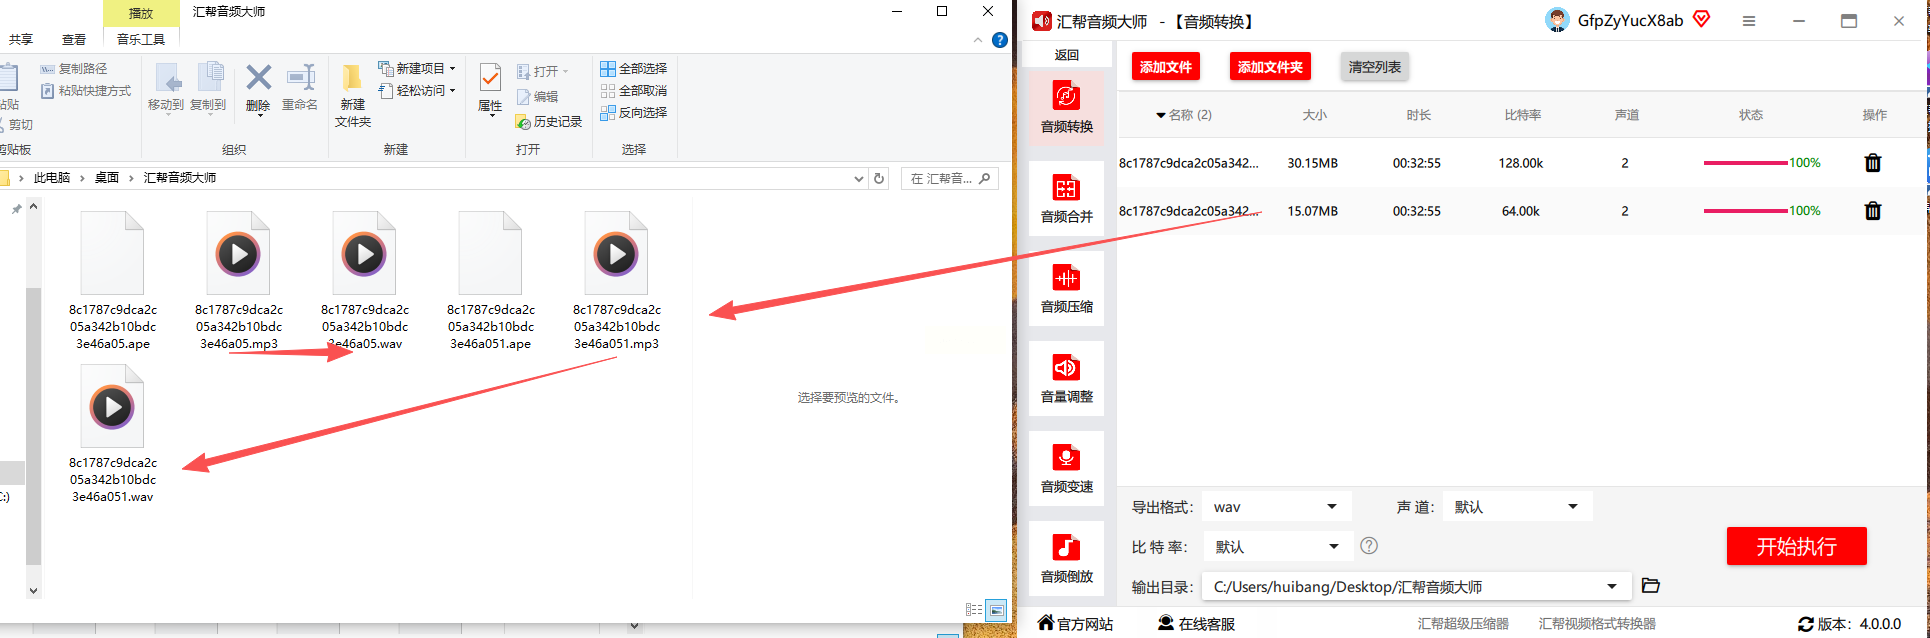
Task: Open the 查看 ribbon tab
Action: (74, 39)
